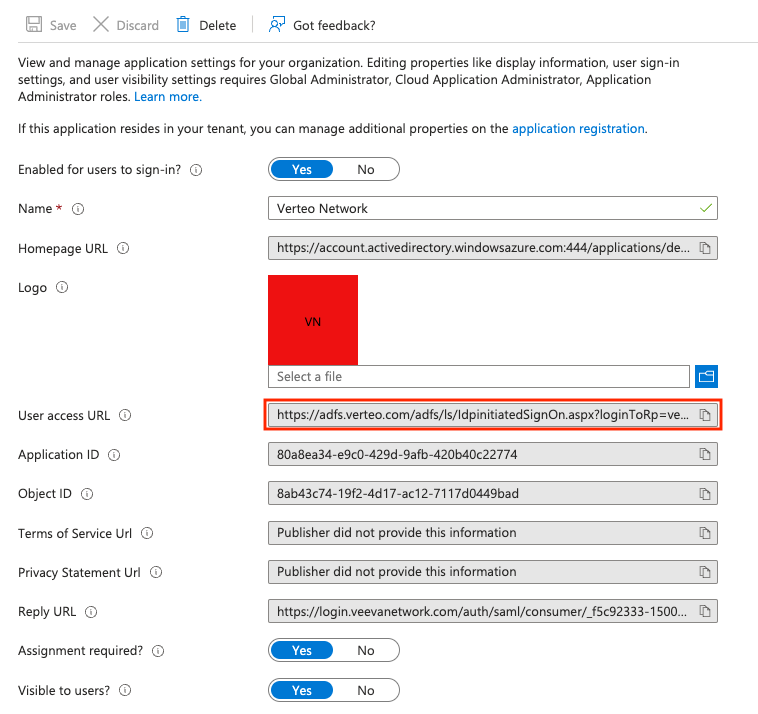This screenshot has width=758, height=714.
Task: Set Visible to users to No
Action: pos(366,690)
